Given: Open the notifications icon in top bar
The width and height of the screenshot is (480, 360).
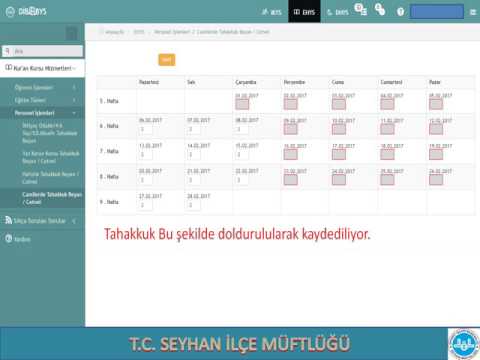Looking at the screenshot, I should pyautogui.click(x=361, y=9).
